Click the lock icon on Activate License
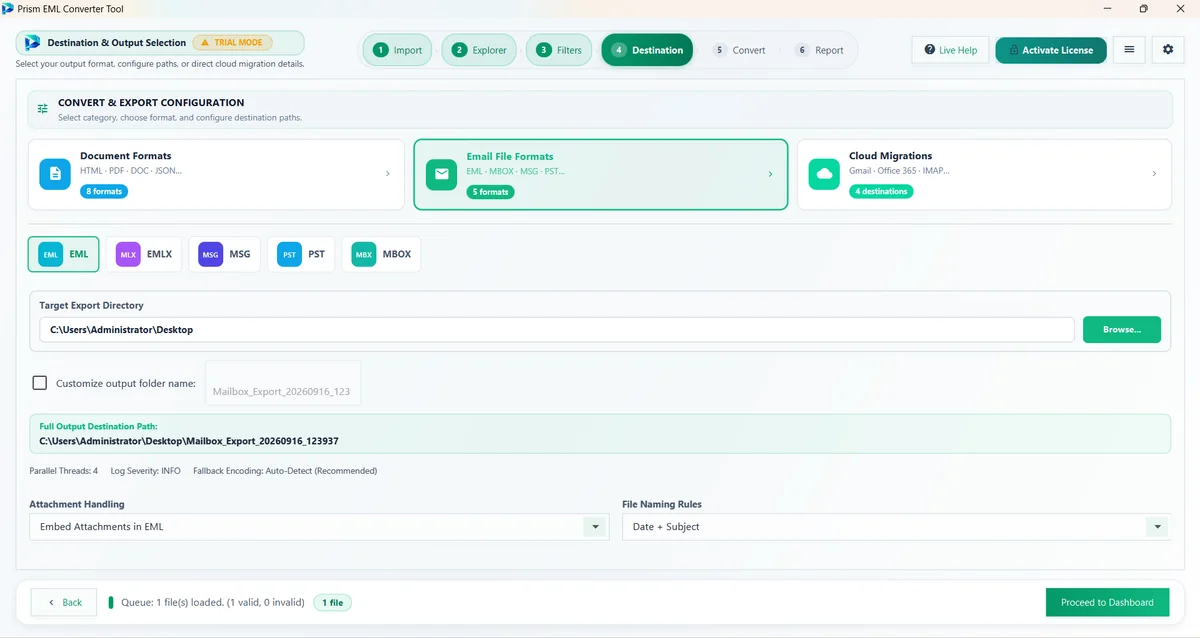The width and height of the screenshot is (1200, 638). (1013, 50)
